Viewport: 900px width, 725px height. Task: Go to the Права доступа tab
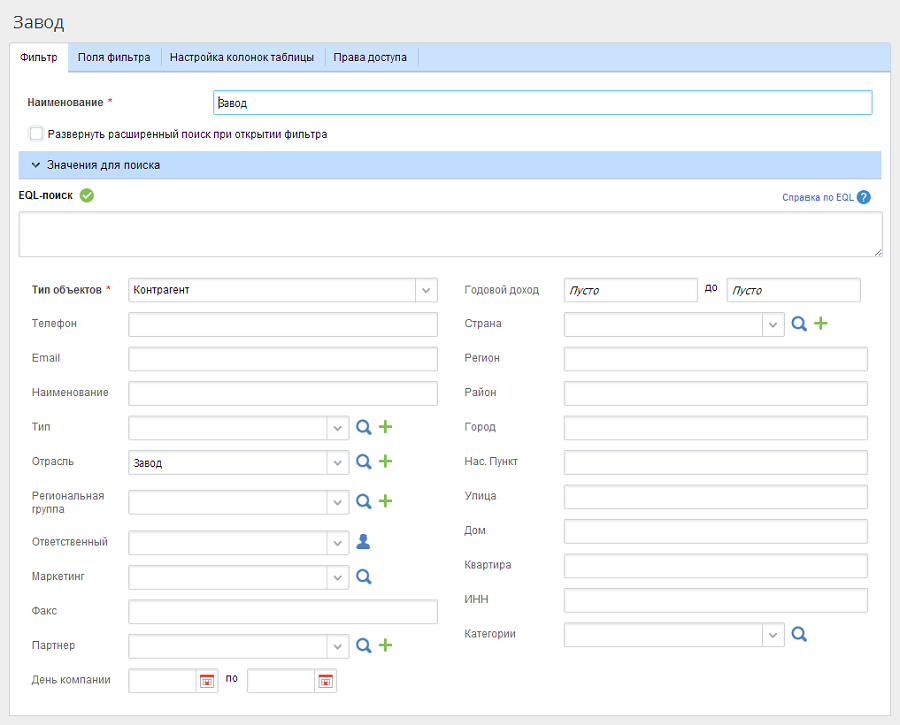point(370,58)
